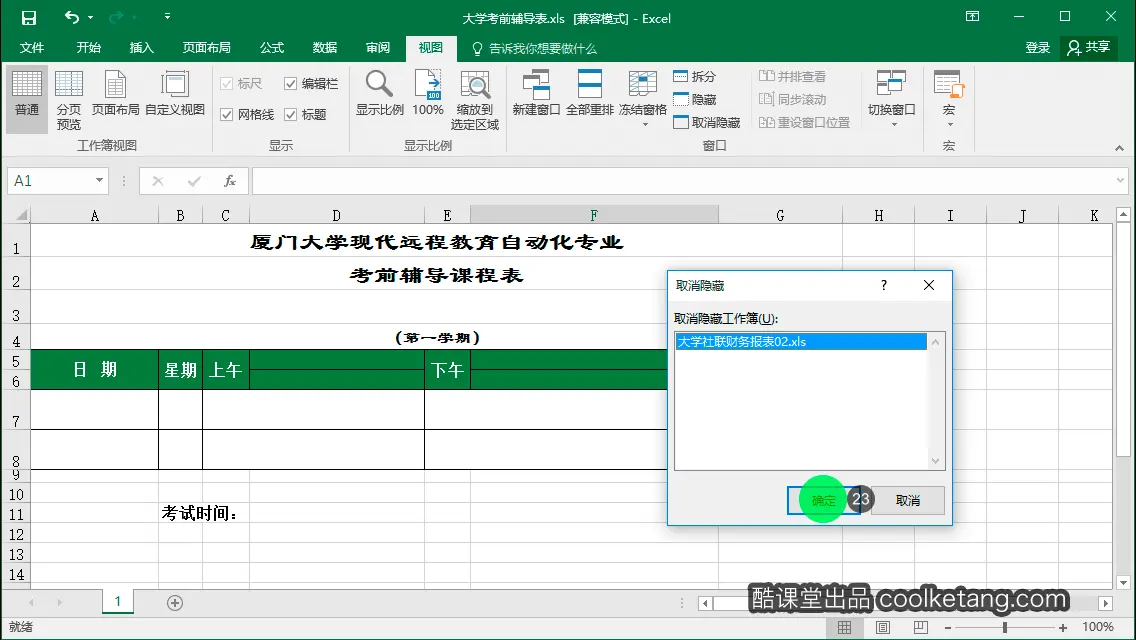Screen dimensions: 1136x640
Task: Select 大学社联财务报表02.xls in the Unhide list
Action: point(801,341)
